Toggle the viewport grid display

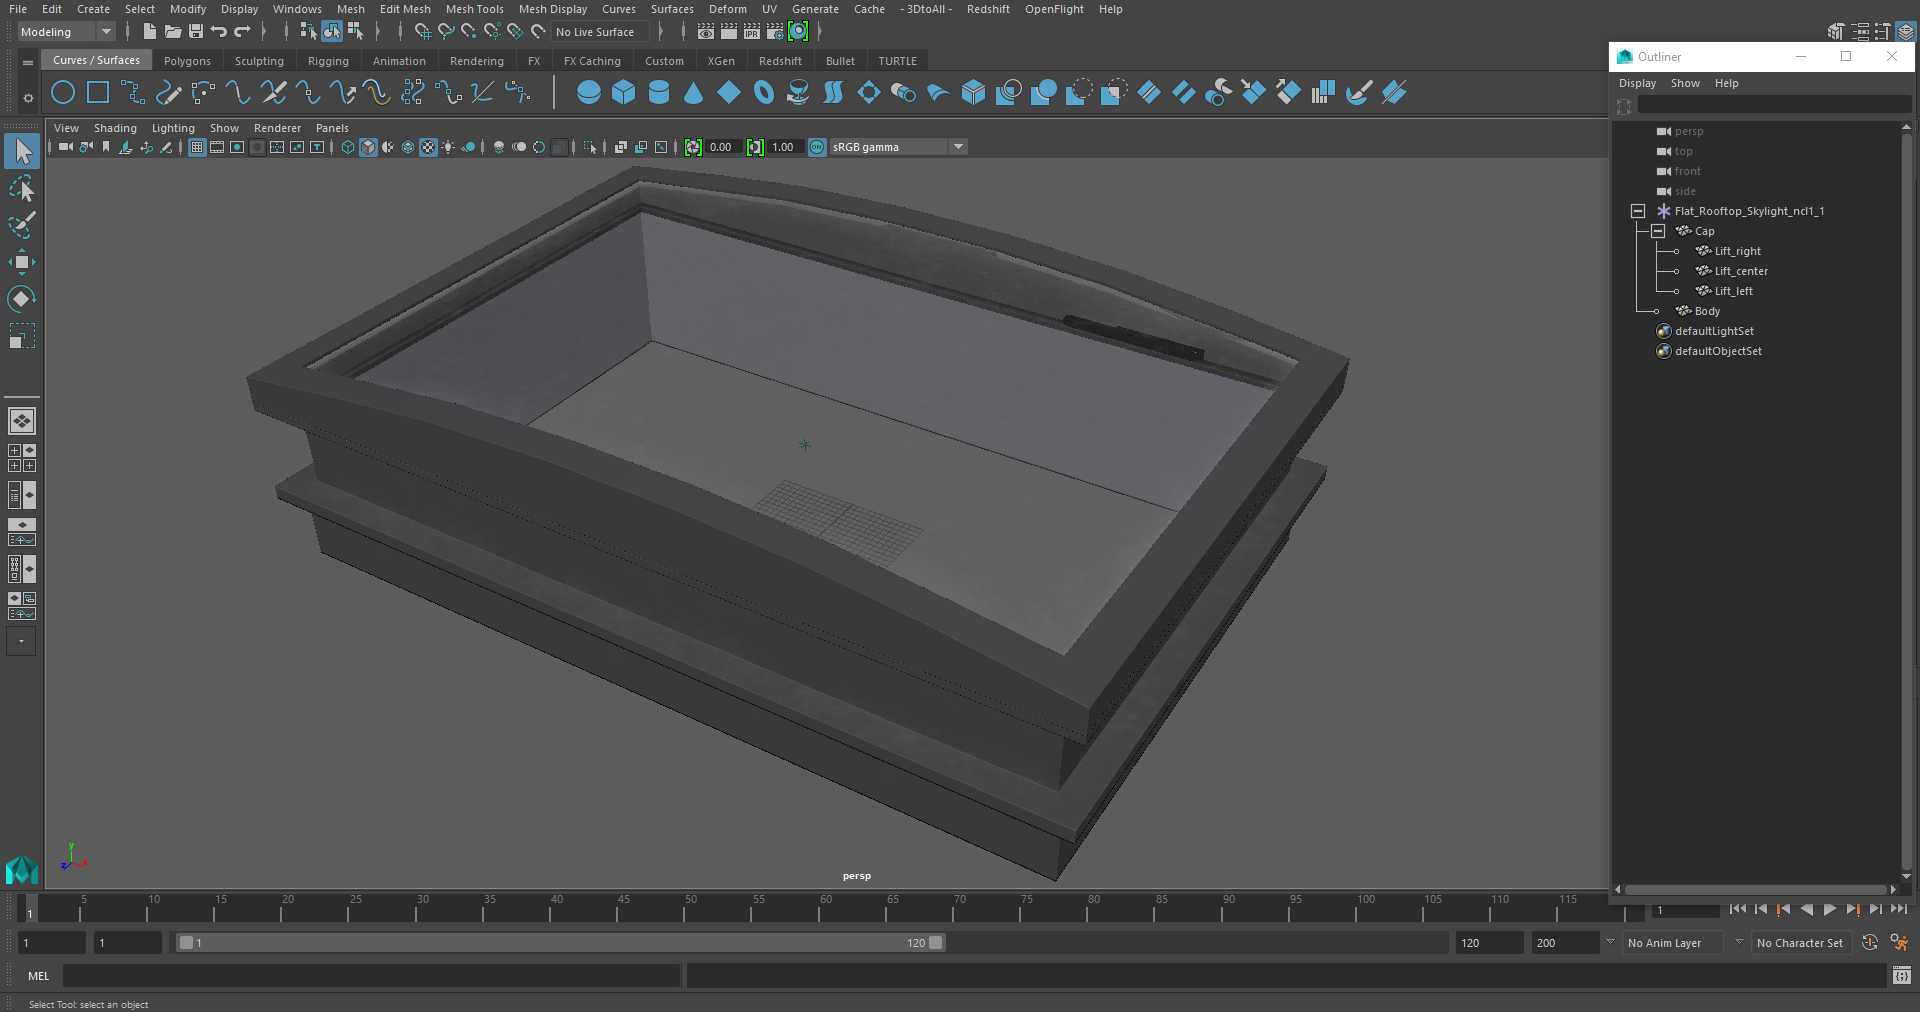point(197,147)
